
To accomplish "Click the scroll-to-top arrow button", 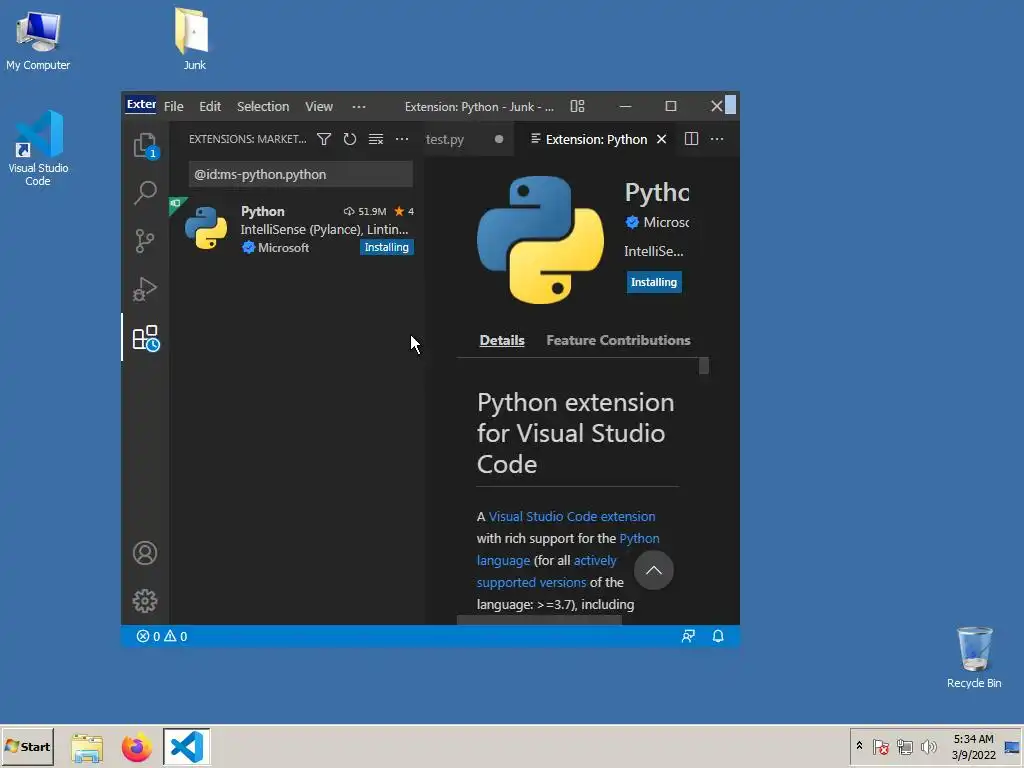I will tap(654, 570).
